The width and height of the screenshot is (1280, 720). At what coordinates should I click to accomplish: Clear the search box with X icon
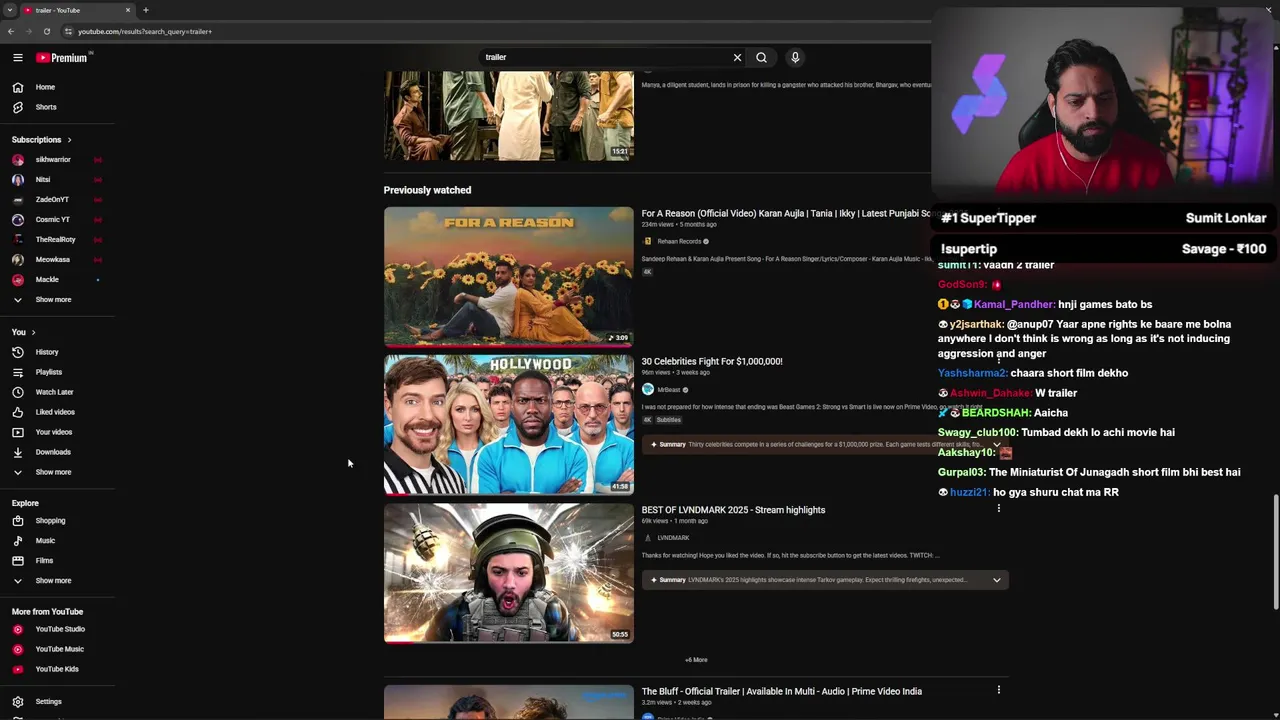738,57
